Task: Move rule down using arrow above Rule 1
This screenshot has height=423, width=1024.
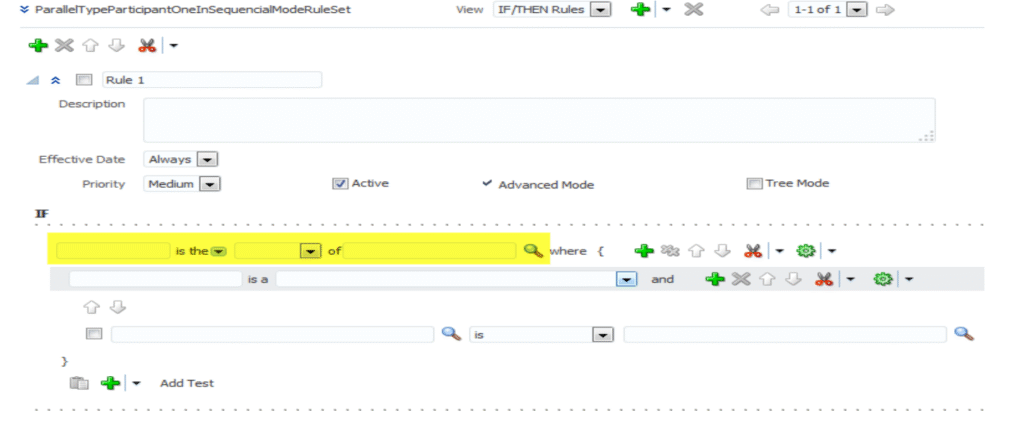Action: coord(116,46)
